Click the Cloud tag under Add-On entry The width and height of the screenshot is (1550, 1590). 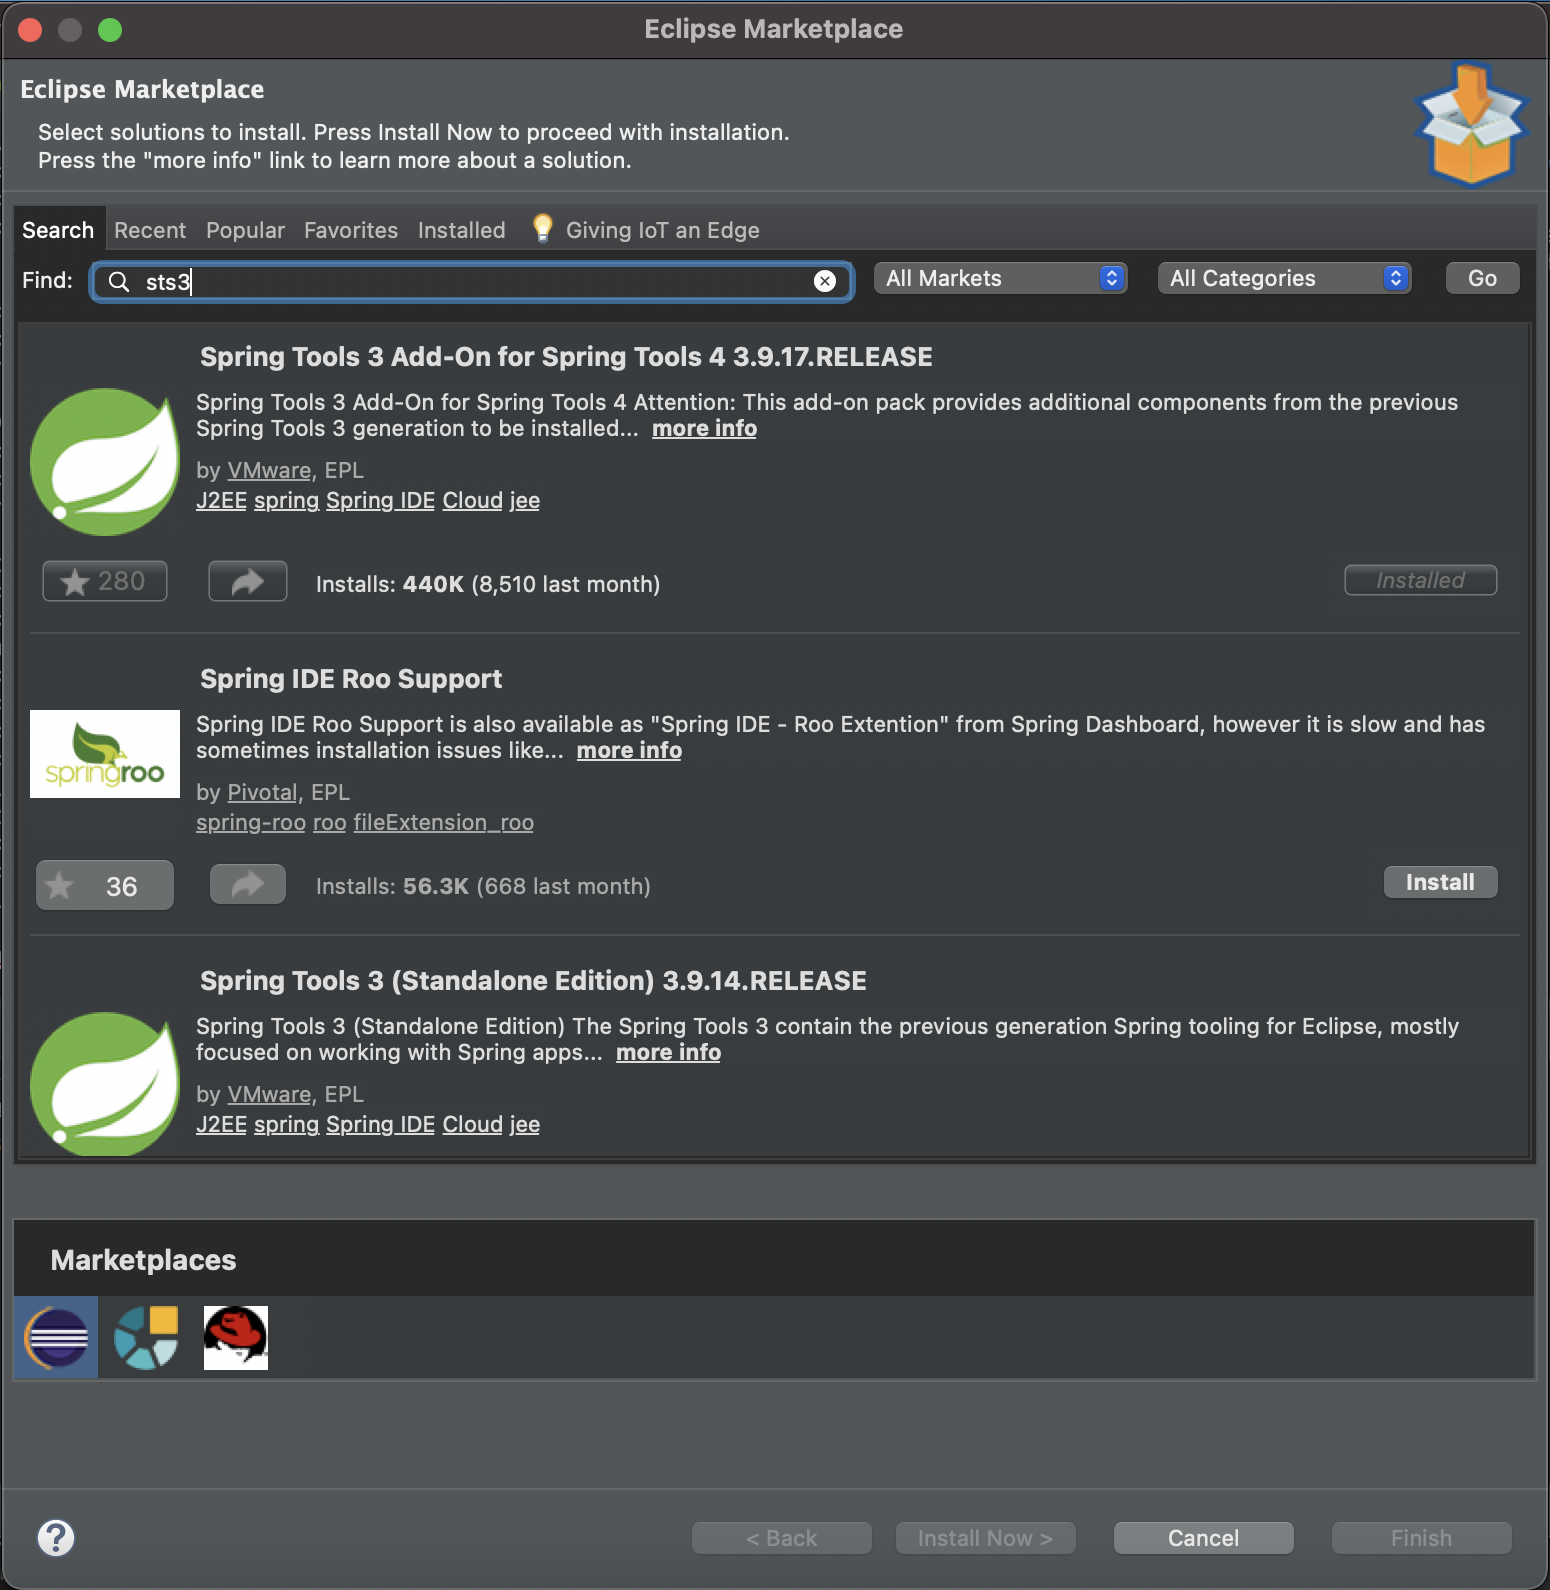pos(473,500)
